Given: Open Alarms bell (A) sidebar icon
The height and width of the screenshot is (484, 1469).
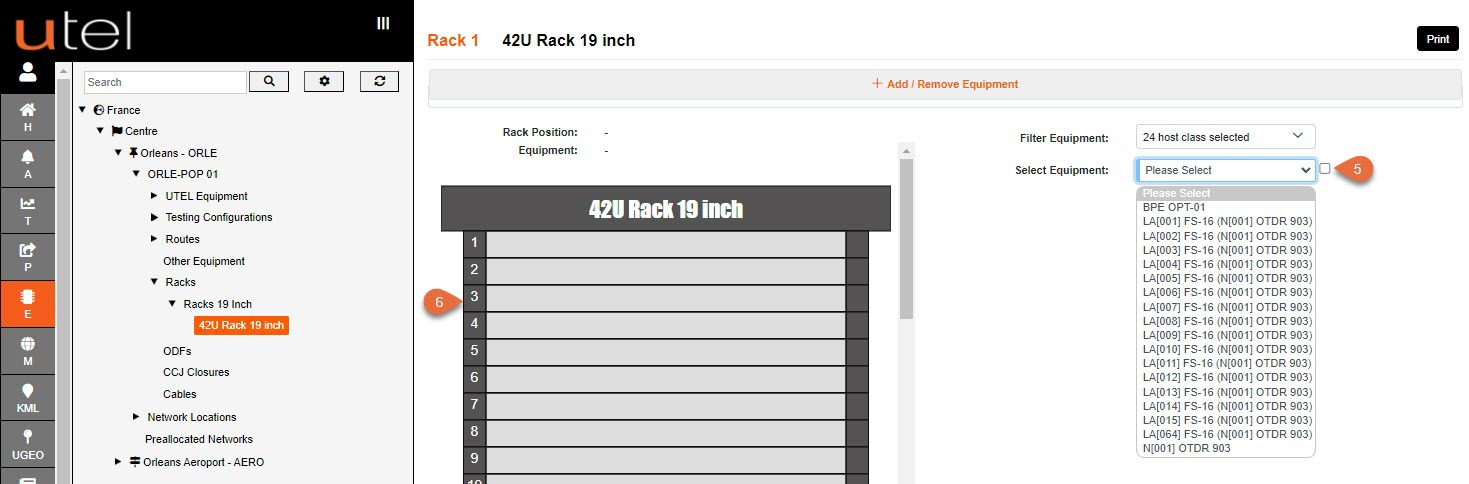Looking at the screenshot, I should point(27,164).
